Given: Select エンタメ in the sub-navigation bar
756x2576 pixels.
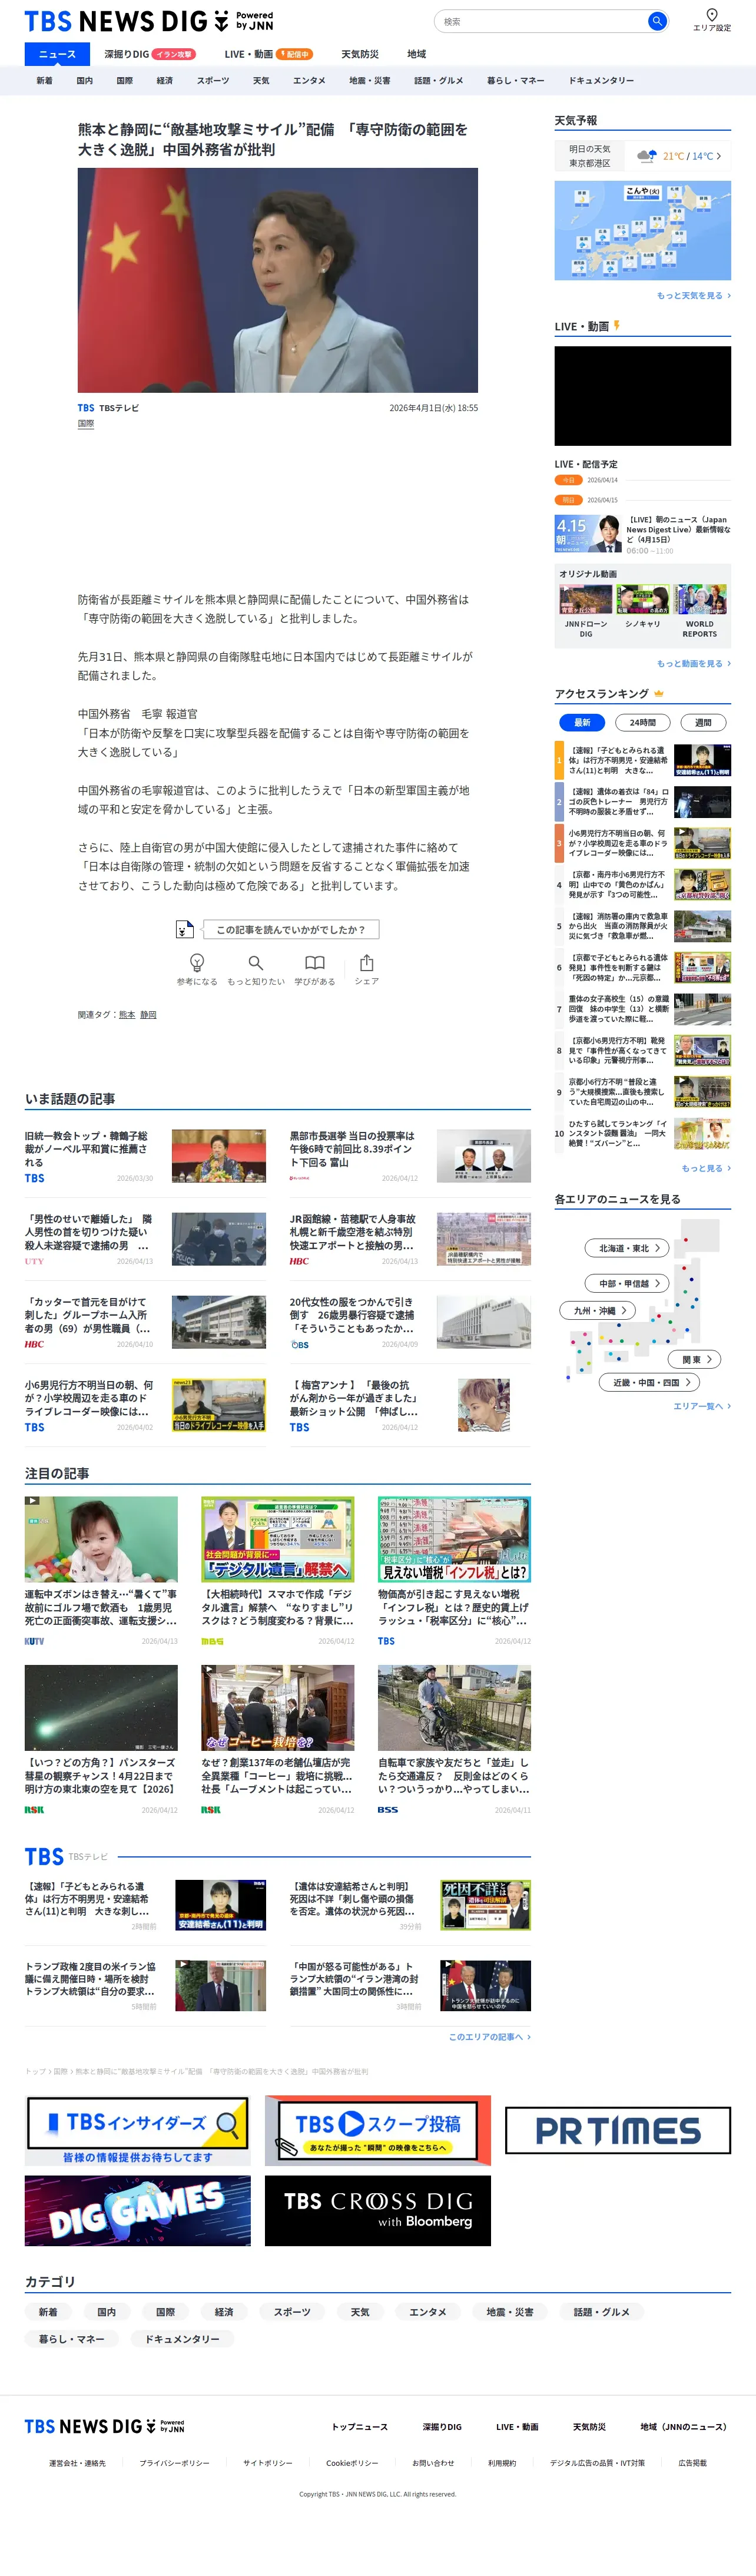Looking at the screenshot, I should coord(309,81).
